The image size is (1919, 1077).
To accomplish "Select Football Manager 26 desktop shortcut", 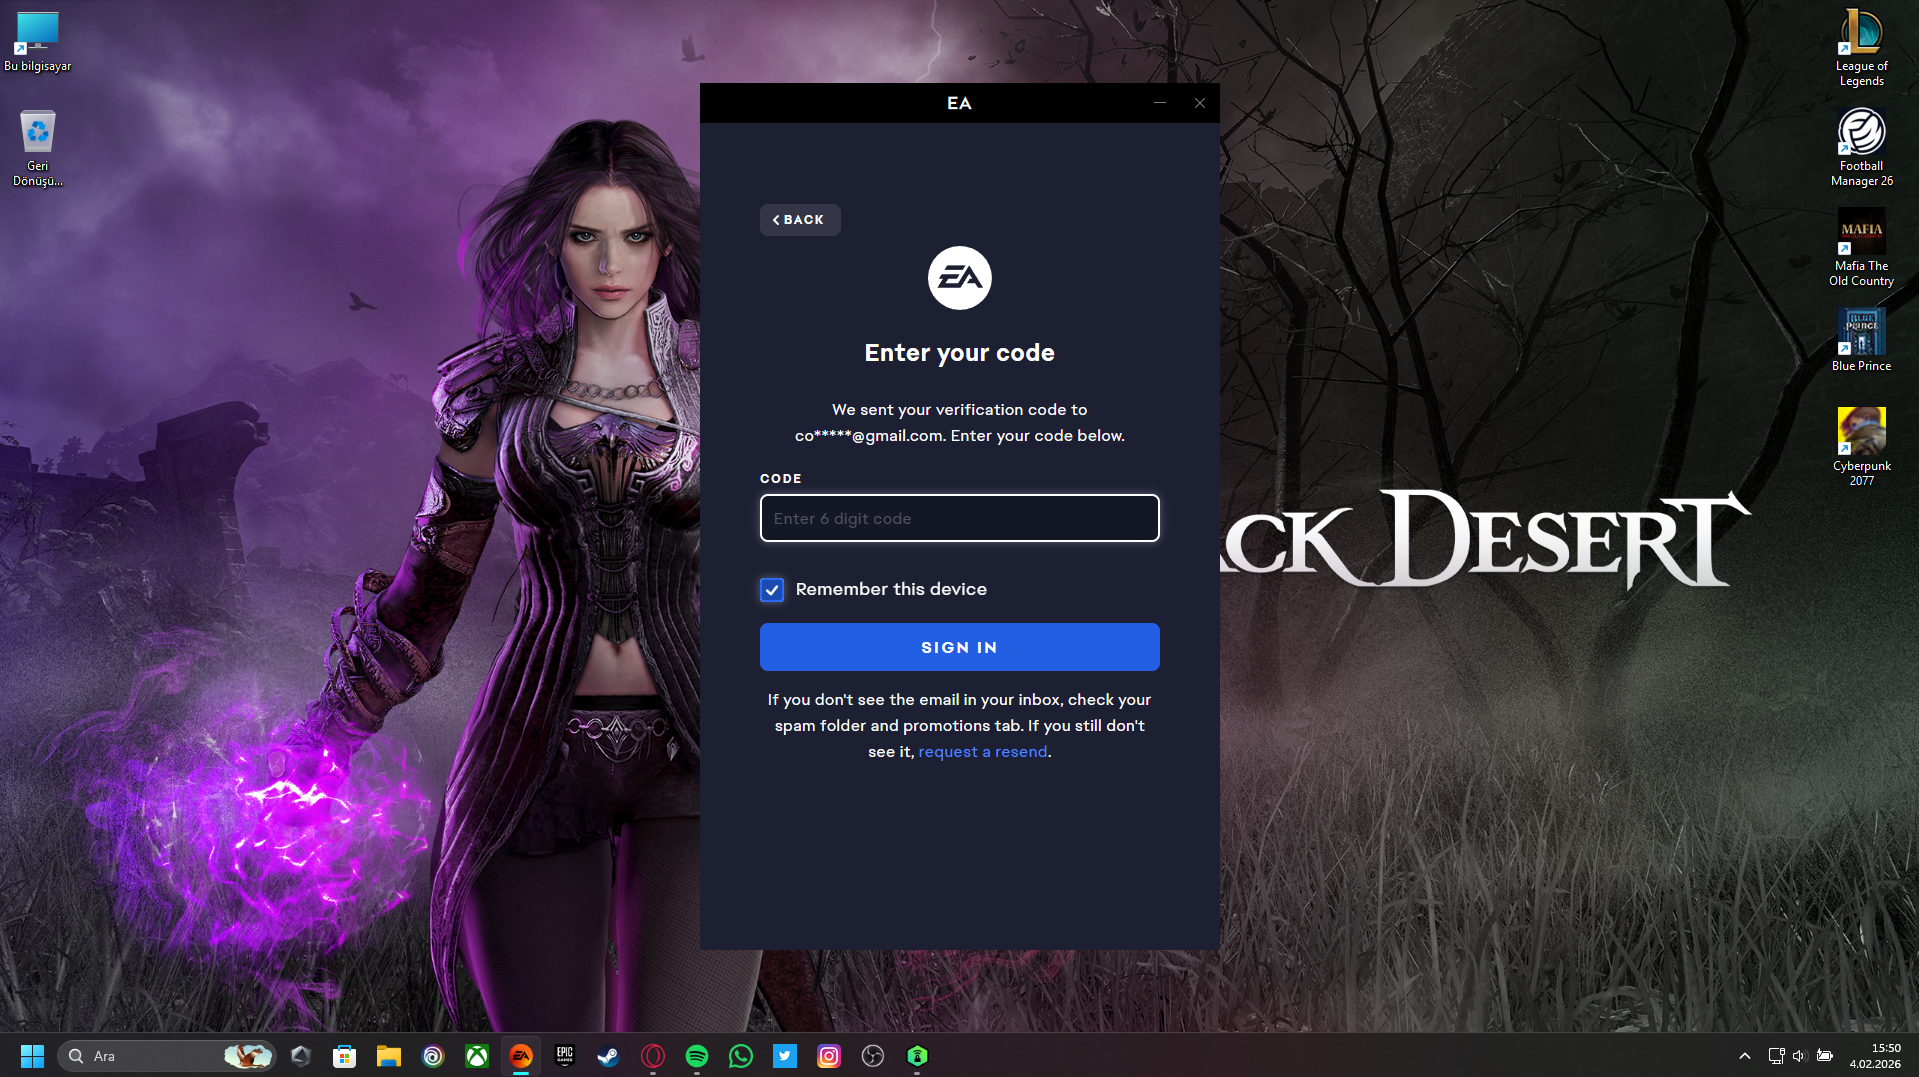I will 1862,148.
